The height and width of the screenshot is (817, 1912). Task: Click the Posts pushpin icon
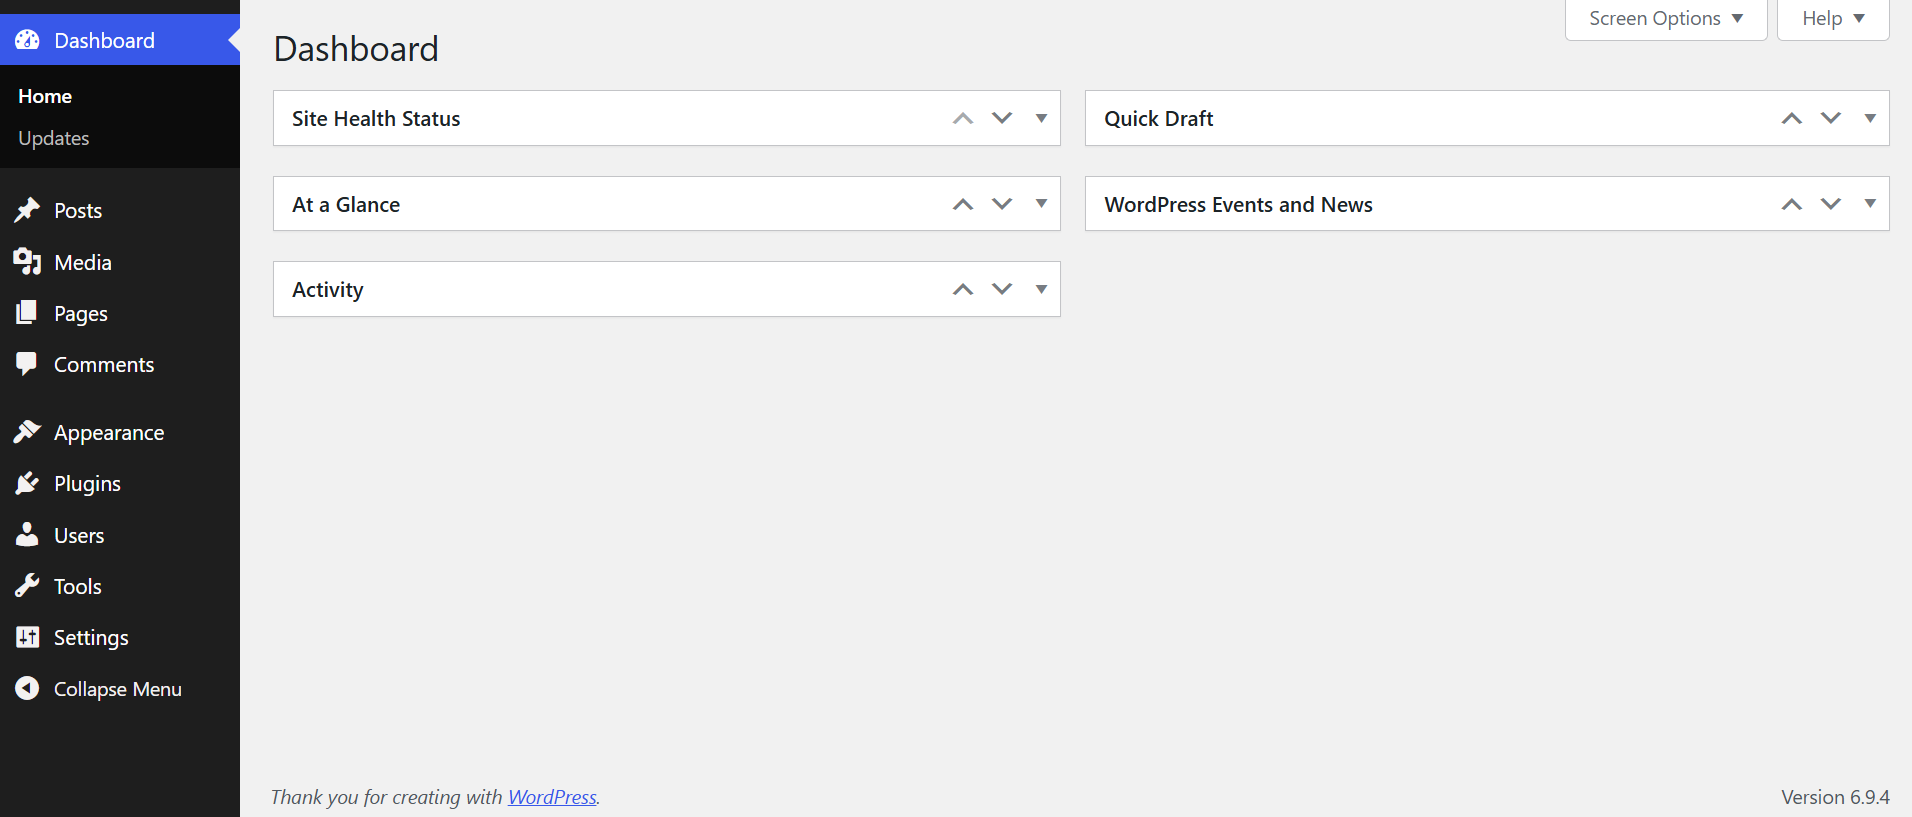(27, 210)
